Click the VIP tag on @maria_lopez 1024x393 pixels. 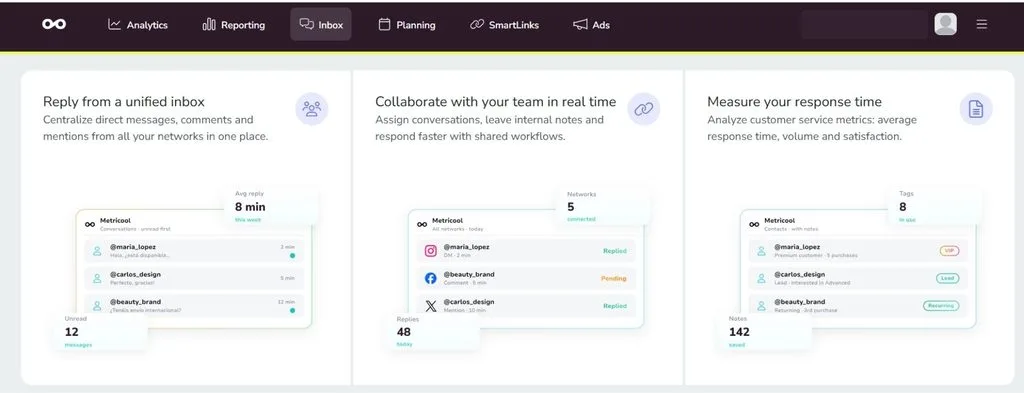(949, 251)
